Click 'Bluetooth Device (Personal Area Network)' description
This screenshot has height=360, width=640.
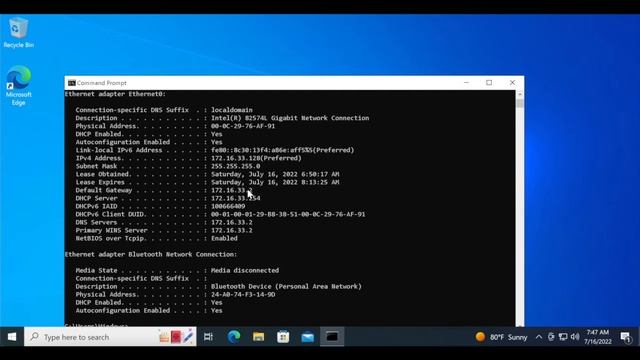click(x=286, y=287)
